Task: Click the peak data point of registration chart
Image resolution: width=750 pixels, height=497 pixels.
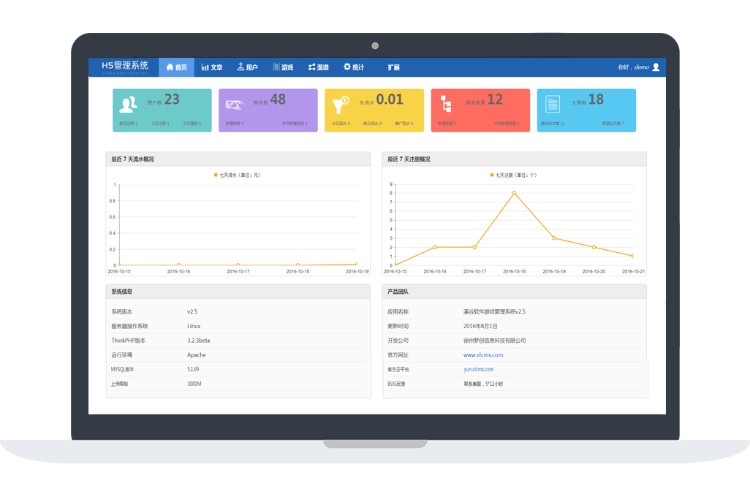Action: 515,193
